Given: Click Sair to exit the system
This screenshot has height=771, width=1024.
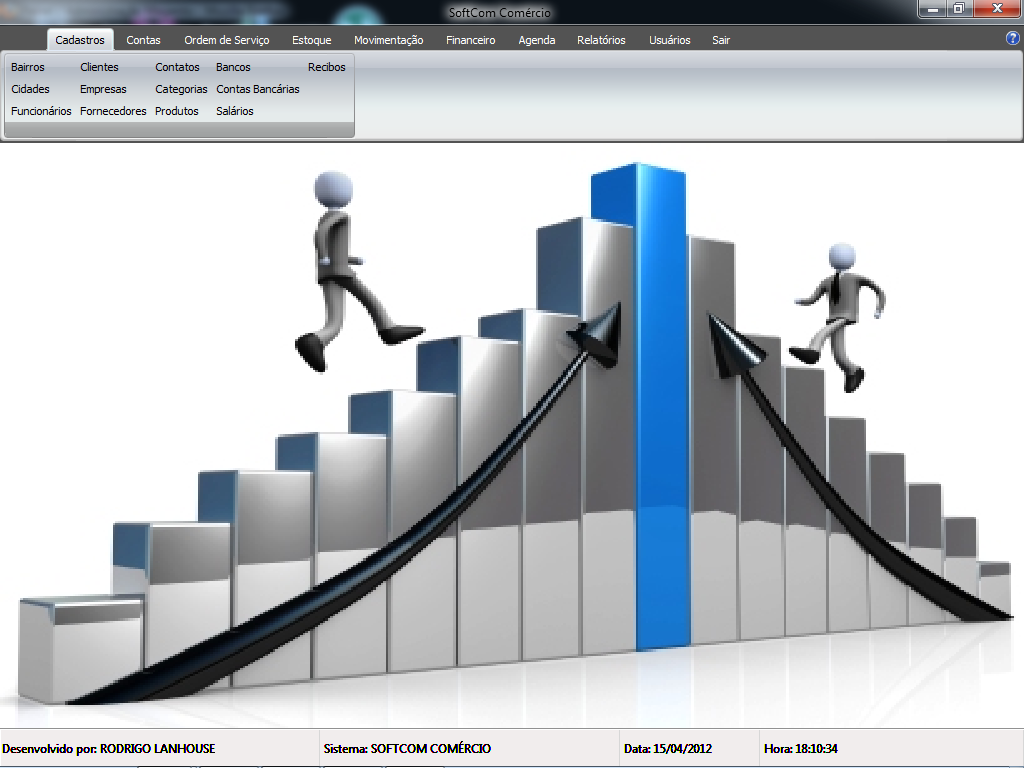Looking at the screenshot, I should [721, 40].
